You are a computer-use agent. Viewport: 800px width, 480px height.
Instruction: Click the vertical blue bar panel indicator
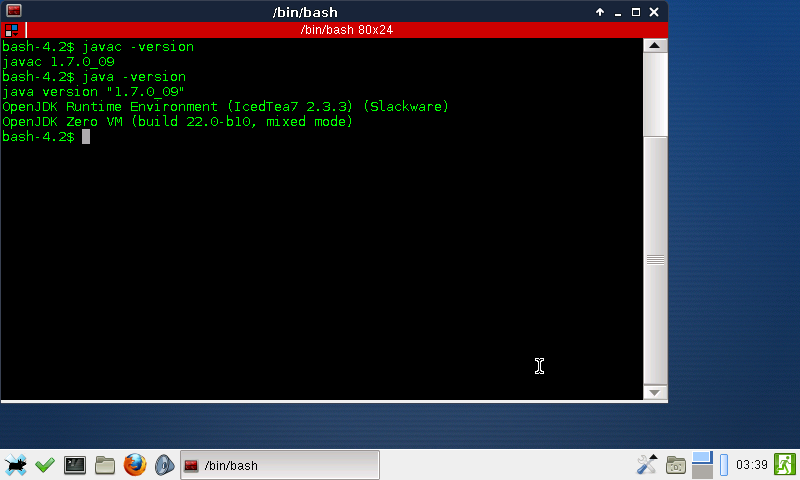[724, 465]
